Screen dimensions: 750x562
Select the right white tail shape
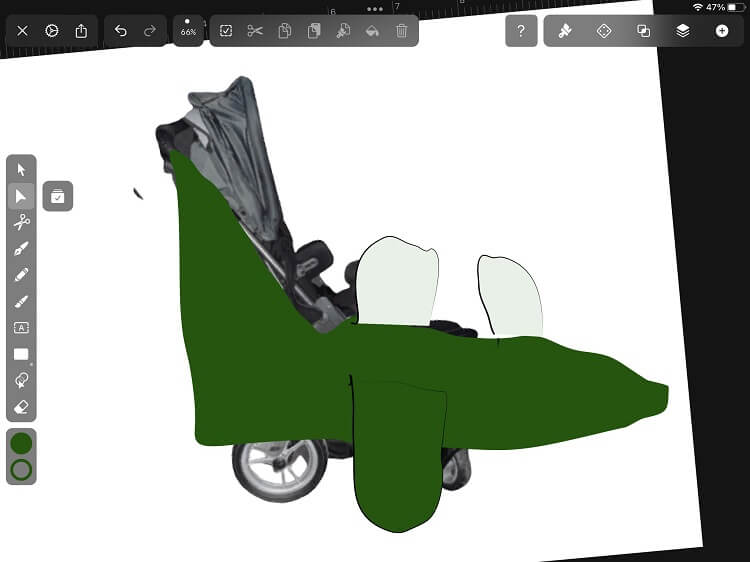coord(512,299)
